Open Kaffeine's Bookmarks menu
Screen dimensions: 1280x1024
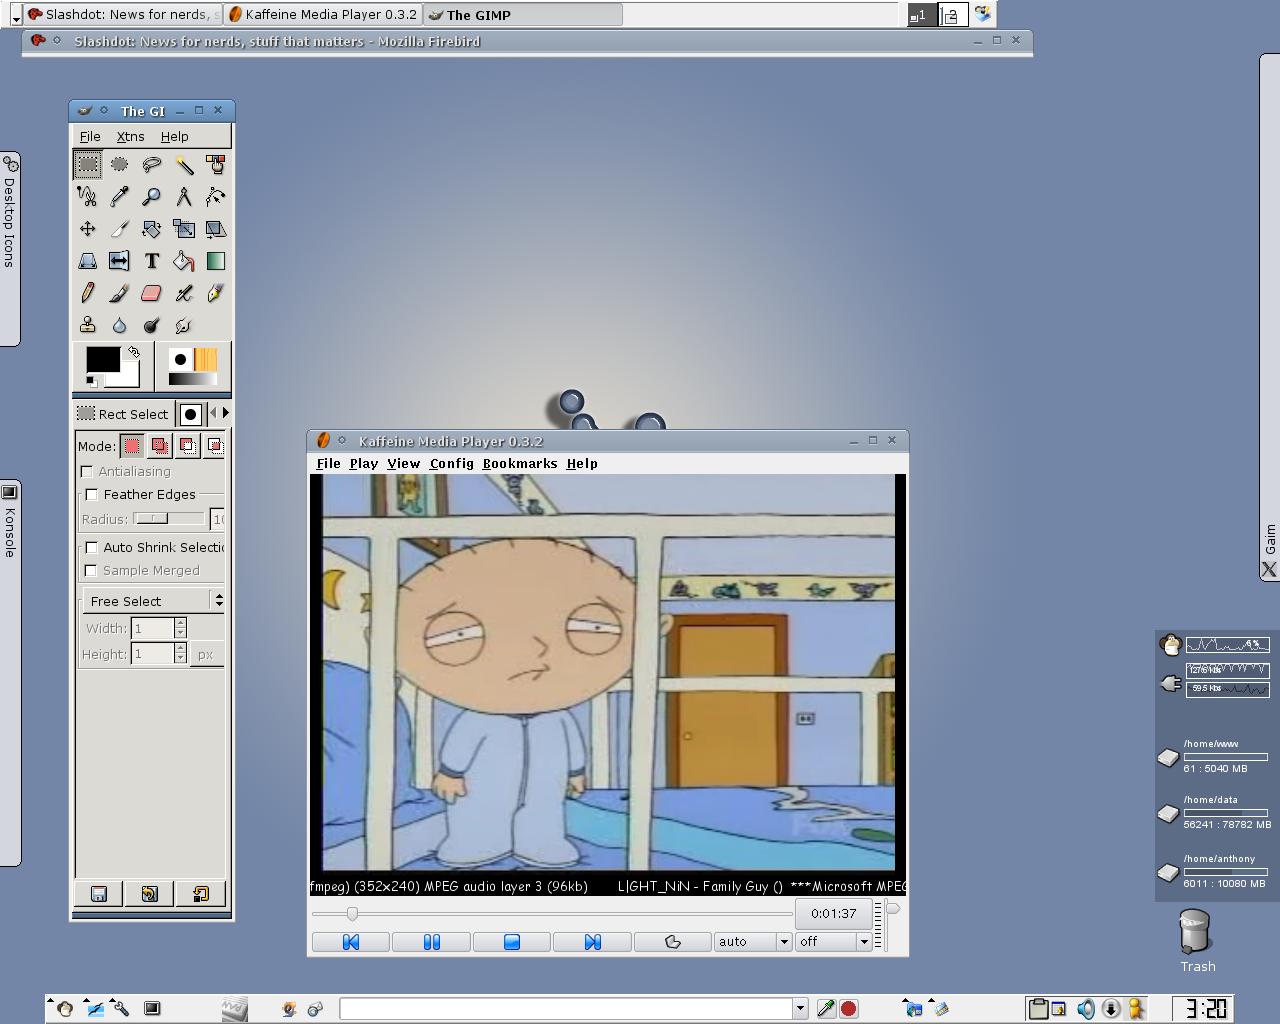pyautogui.click(x=520, y=463)
